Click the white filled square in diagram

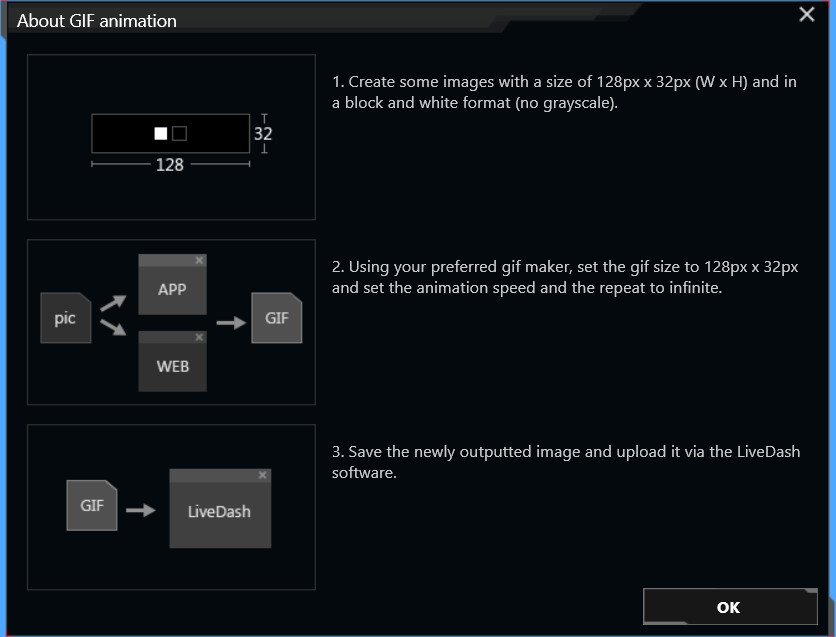(160, 133)
